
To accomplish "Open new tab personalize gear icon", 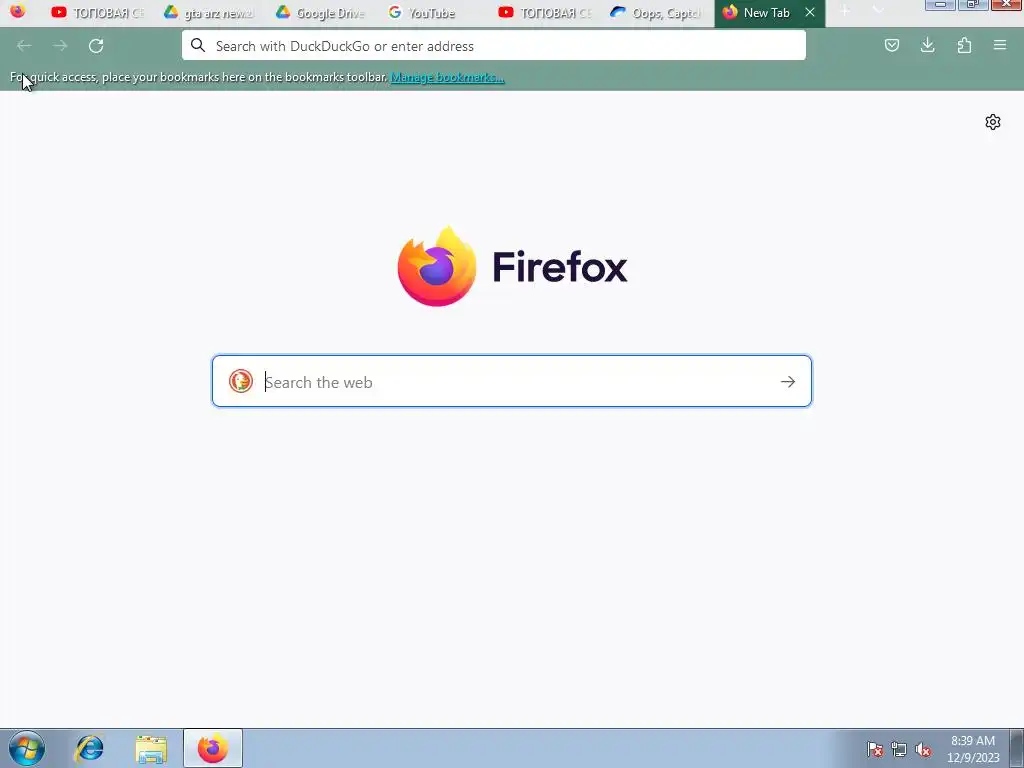I will coord(993,122).
